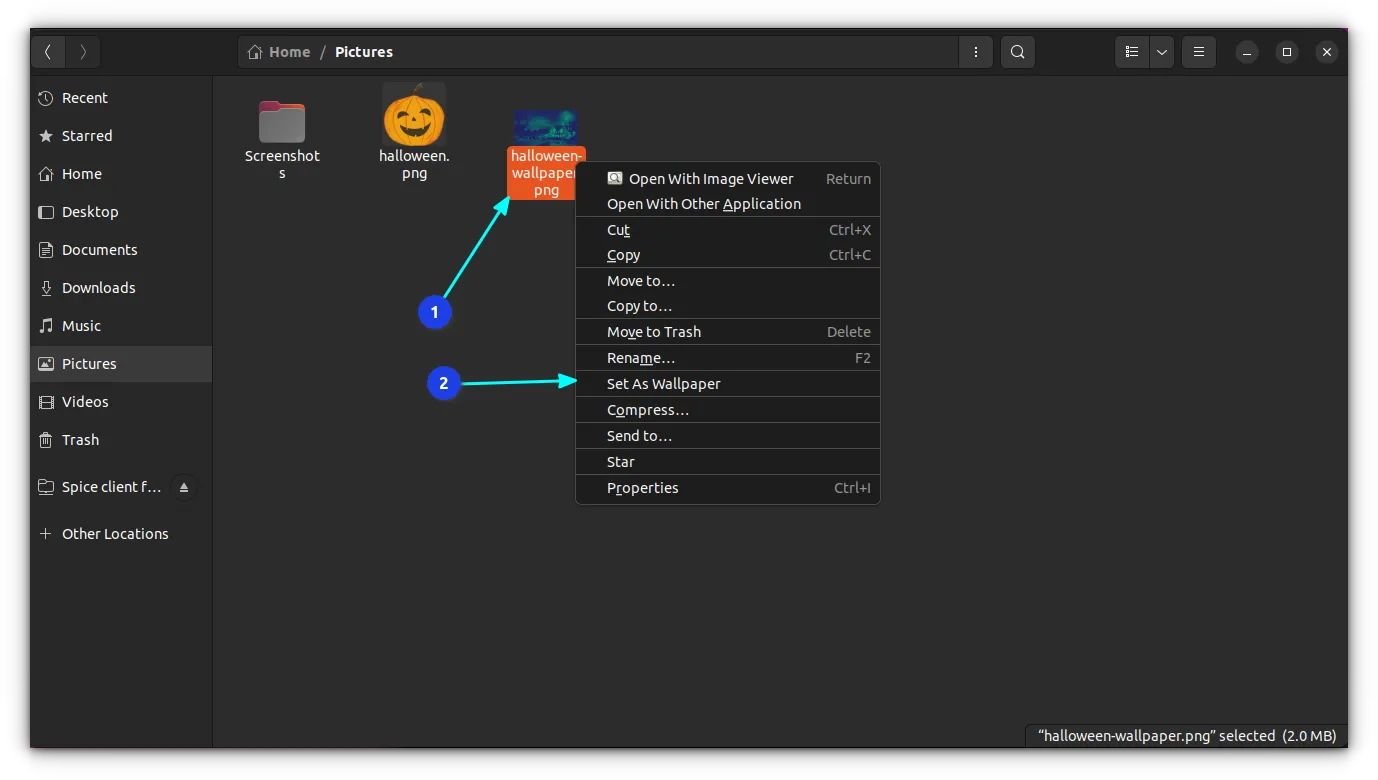Open Trash in the sidebar
The height and width of the screenshot is (780, 1378).
(x=80, y=440)
